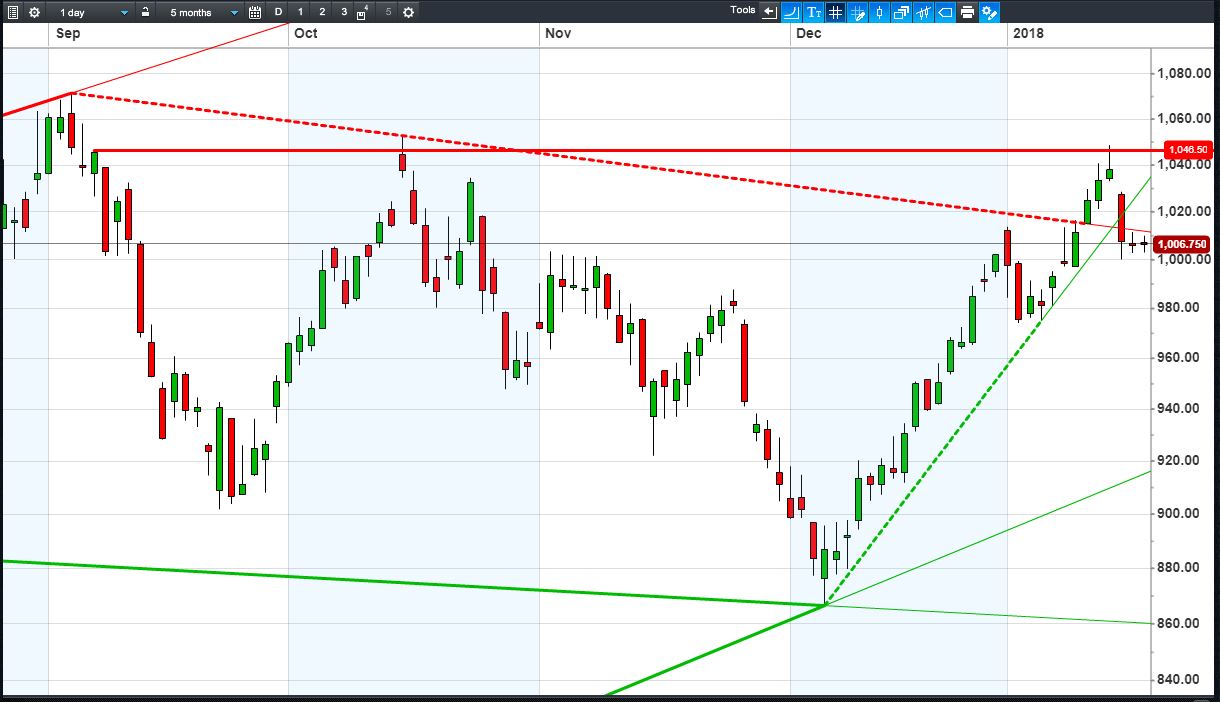Toggle the grid lines icon

coord(836,12)
